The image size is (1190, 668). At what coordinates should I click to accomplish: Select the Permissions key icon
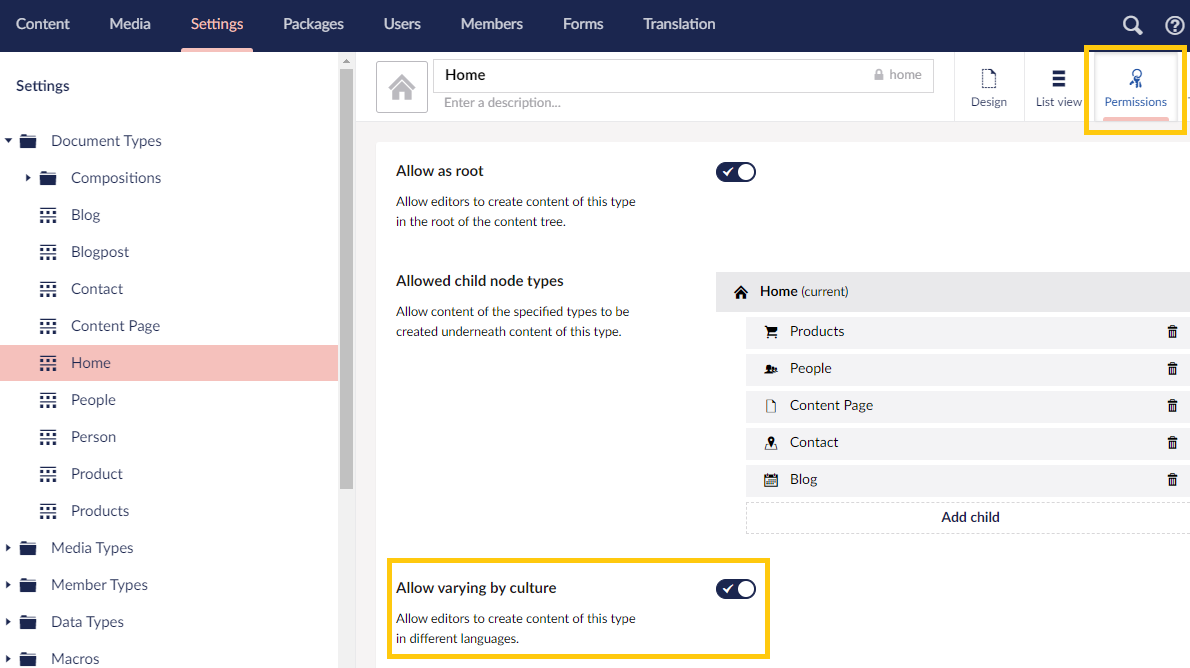pyautogui.click(x=1135, y=76)
